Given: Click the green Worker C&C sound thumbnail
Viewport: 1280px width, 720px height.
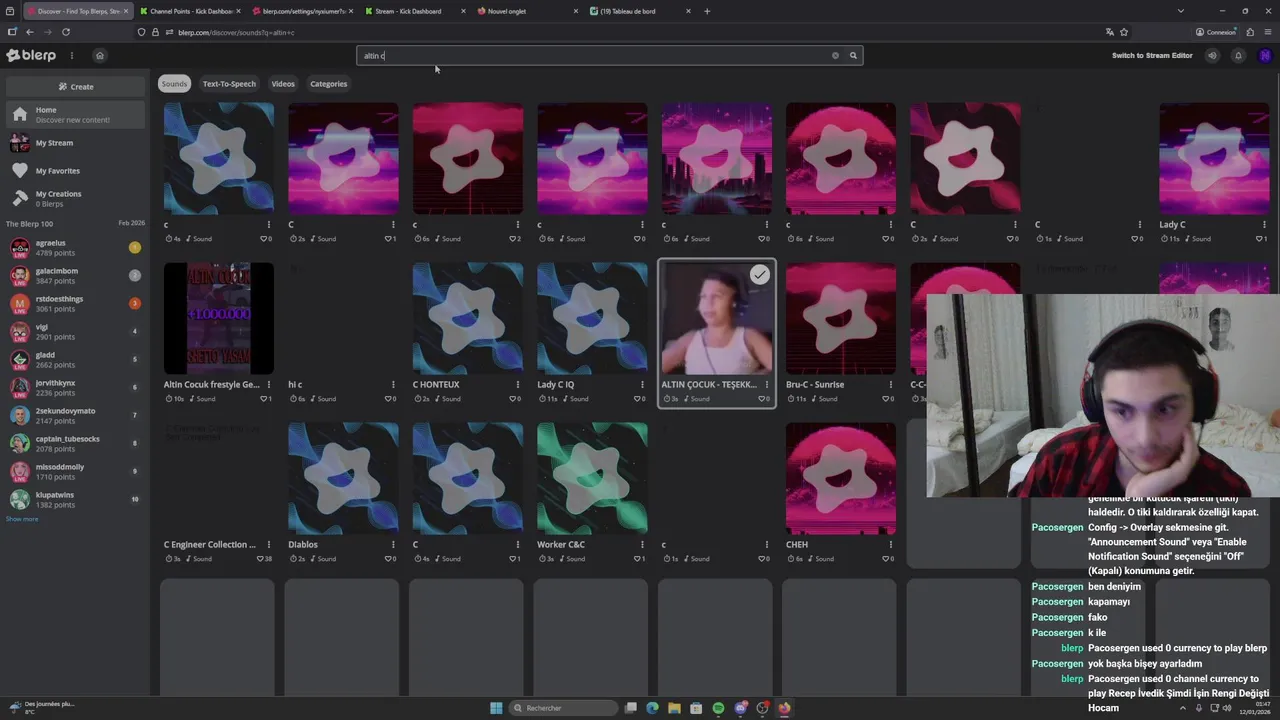Looking at the screenshot, I should (x=592, y=478).
